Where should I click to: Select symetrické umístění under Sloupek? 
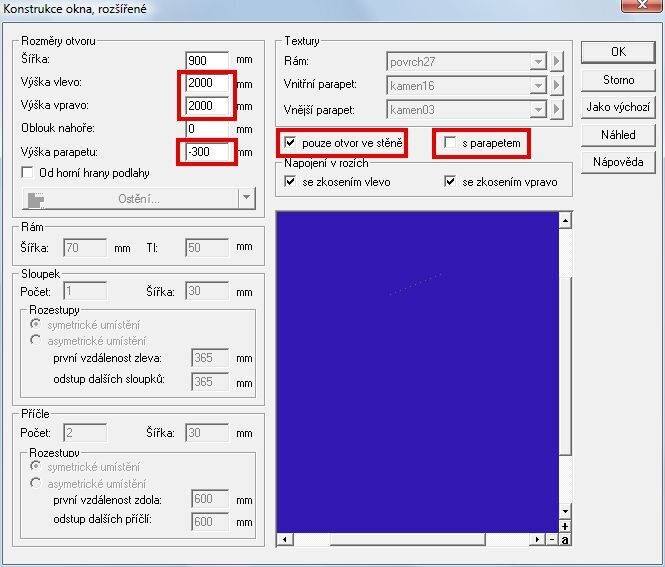[x=36, y=324]
